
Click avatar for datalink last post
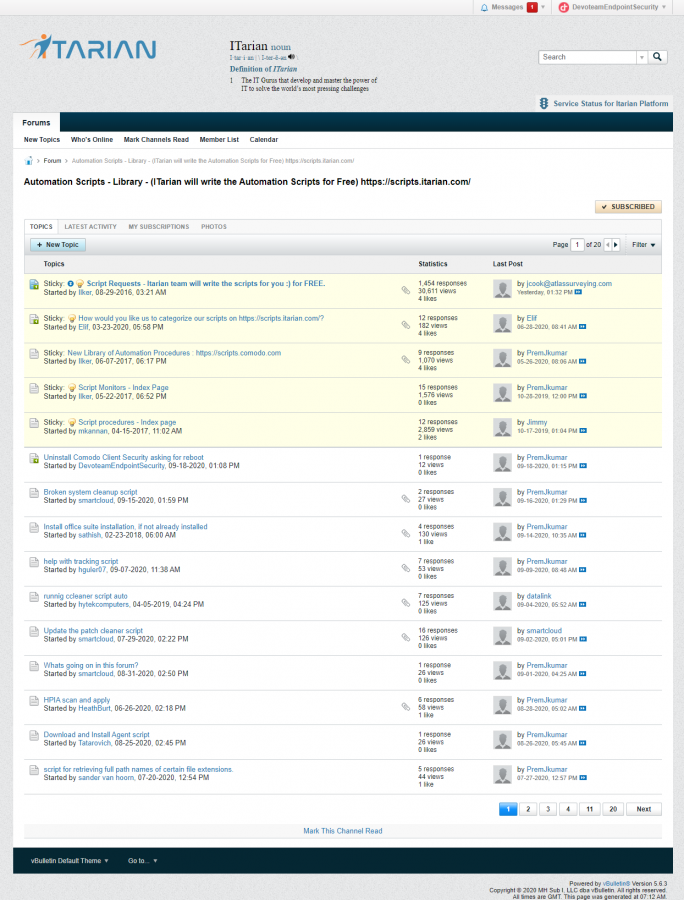pos(503,602)
